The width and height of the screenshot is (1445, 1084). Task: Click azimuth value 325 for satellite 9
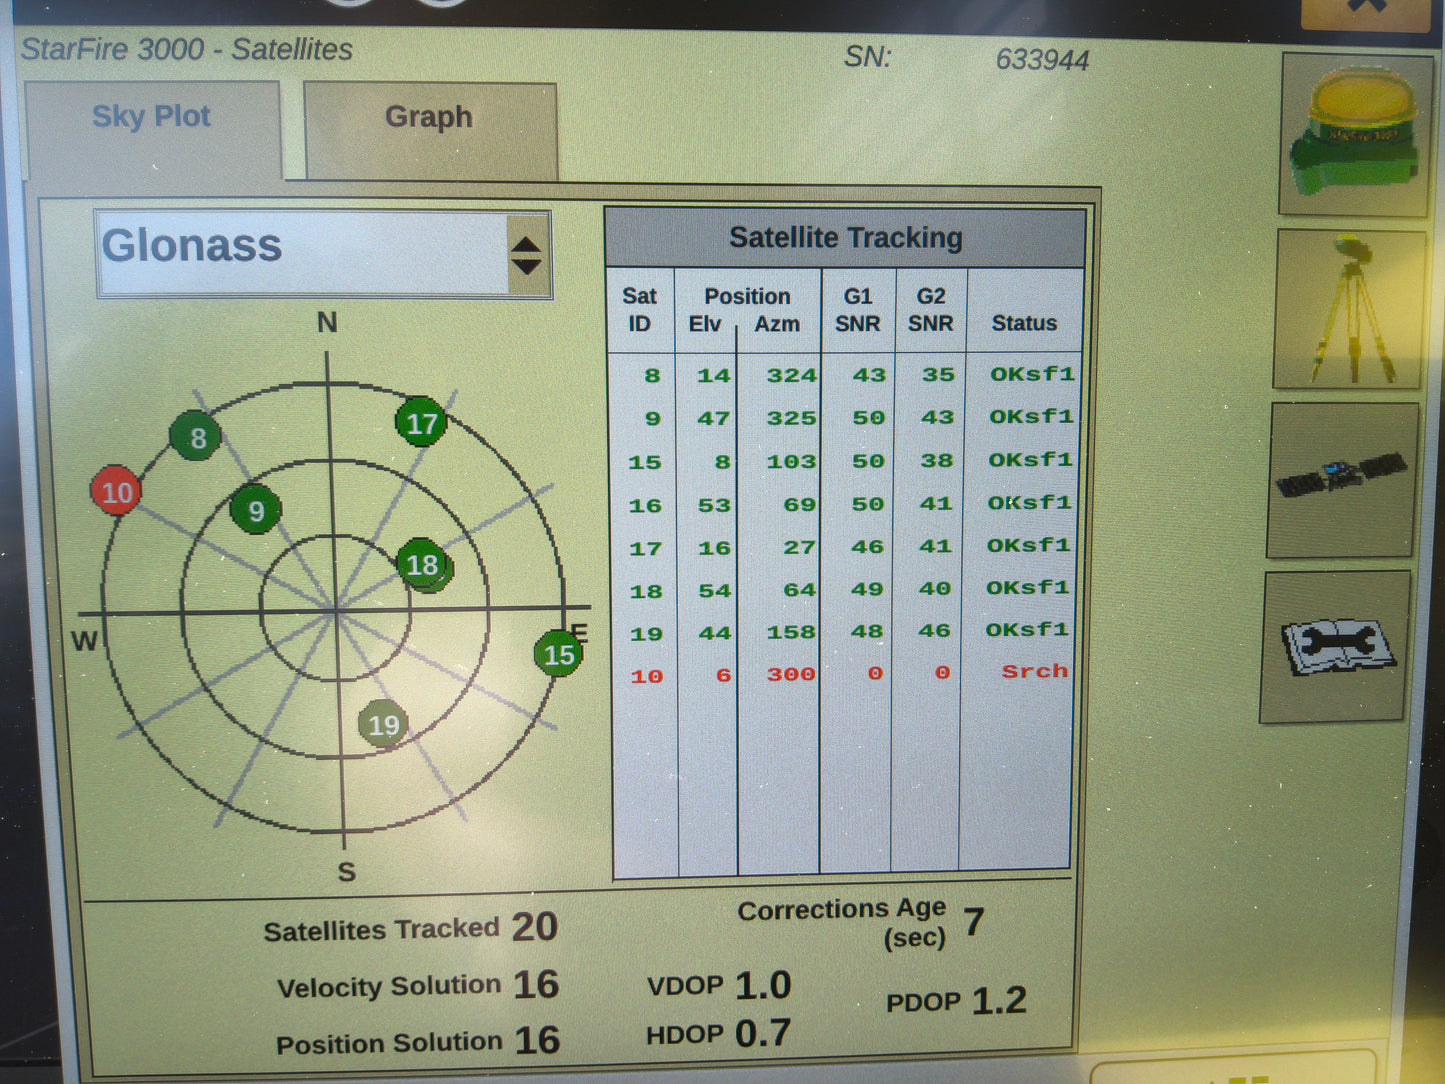pyautogui.click(x=792, y=418)
